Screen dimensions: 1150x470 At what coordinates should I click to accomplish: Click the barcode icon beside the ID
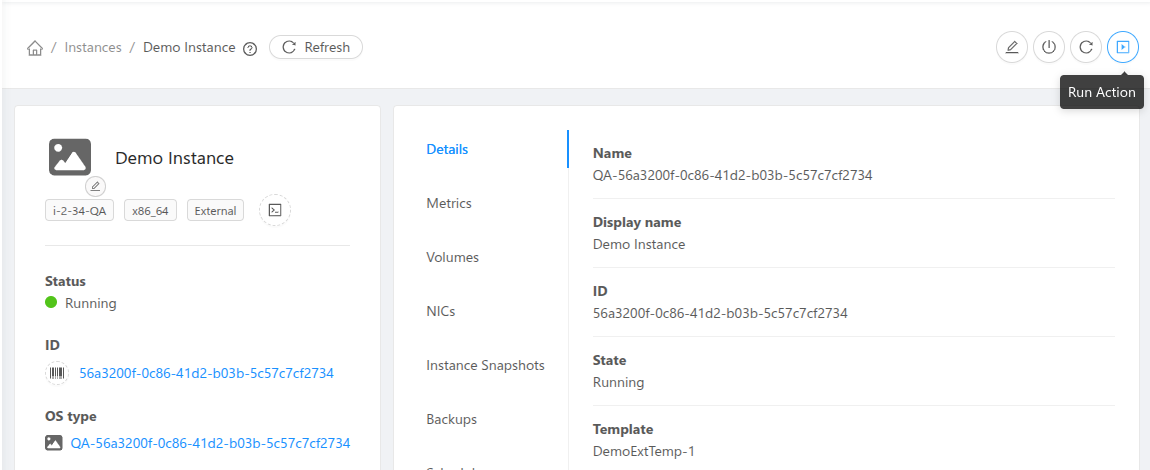point(56,373)
